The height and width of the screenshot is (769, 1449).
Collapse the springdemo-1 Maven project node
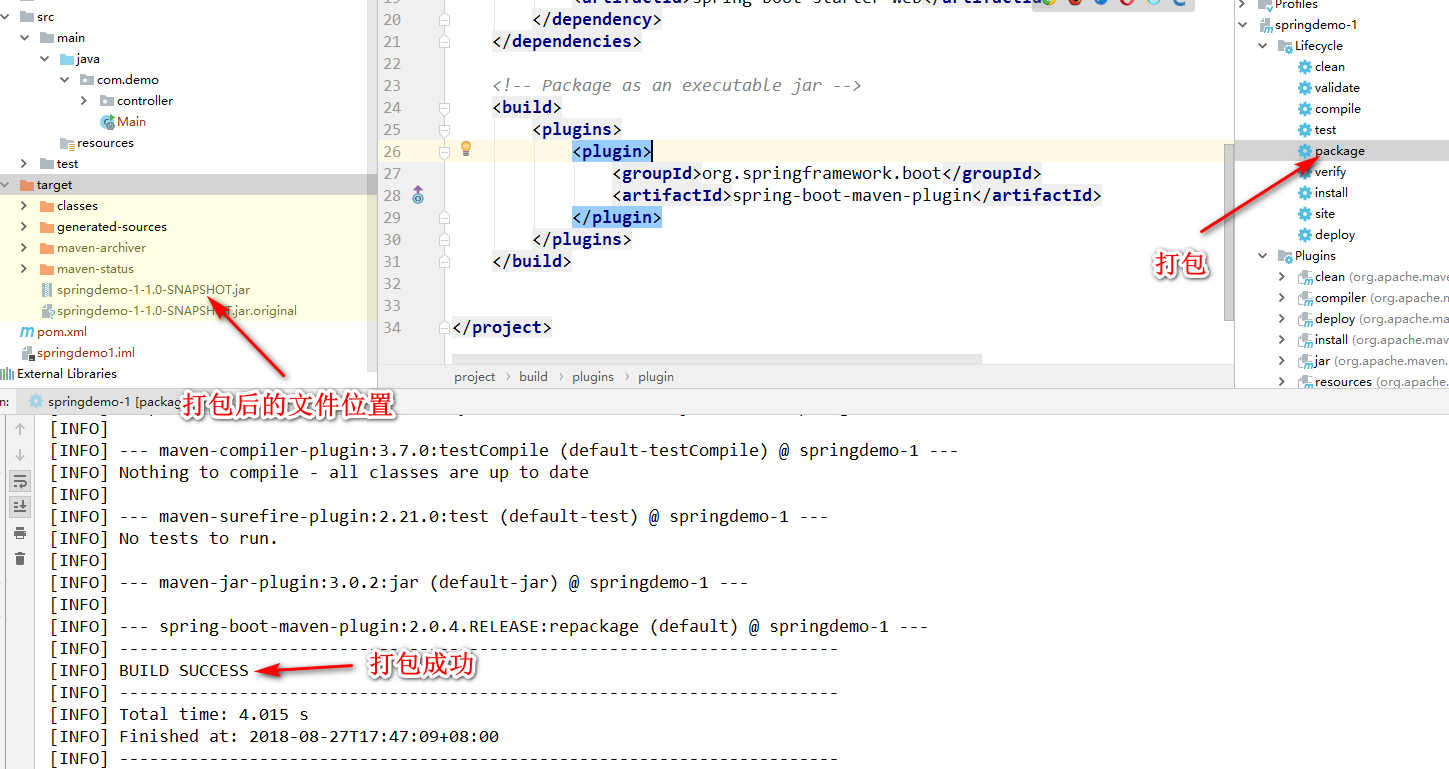[x=1243, y=25]
